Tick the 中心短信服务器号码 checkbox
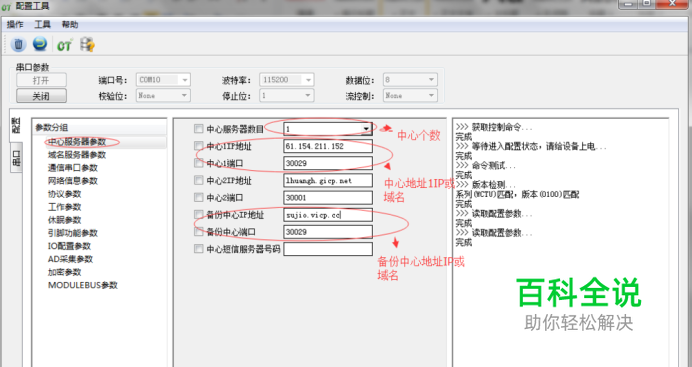 tap(199, 249)
